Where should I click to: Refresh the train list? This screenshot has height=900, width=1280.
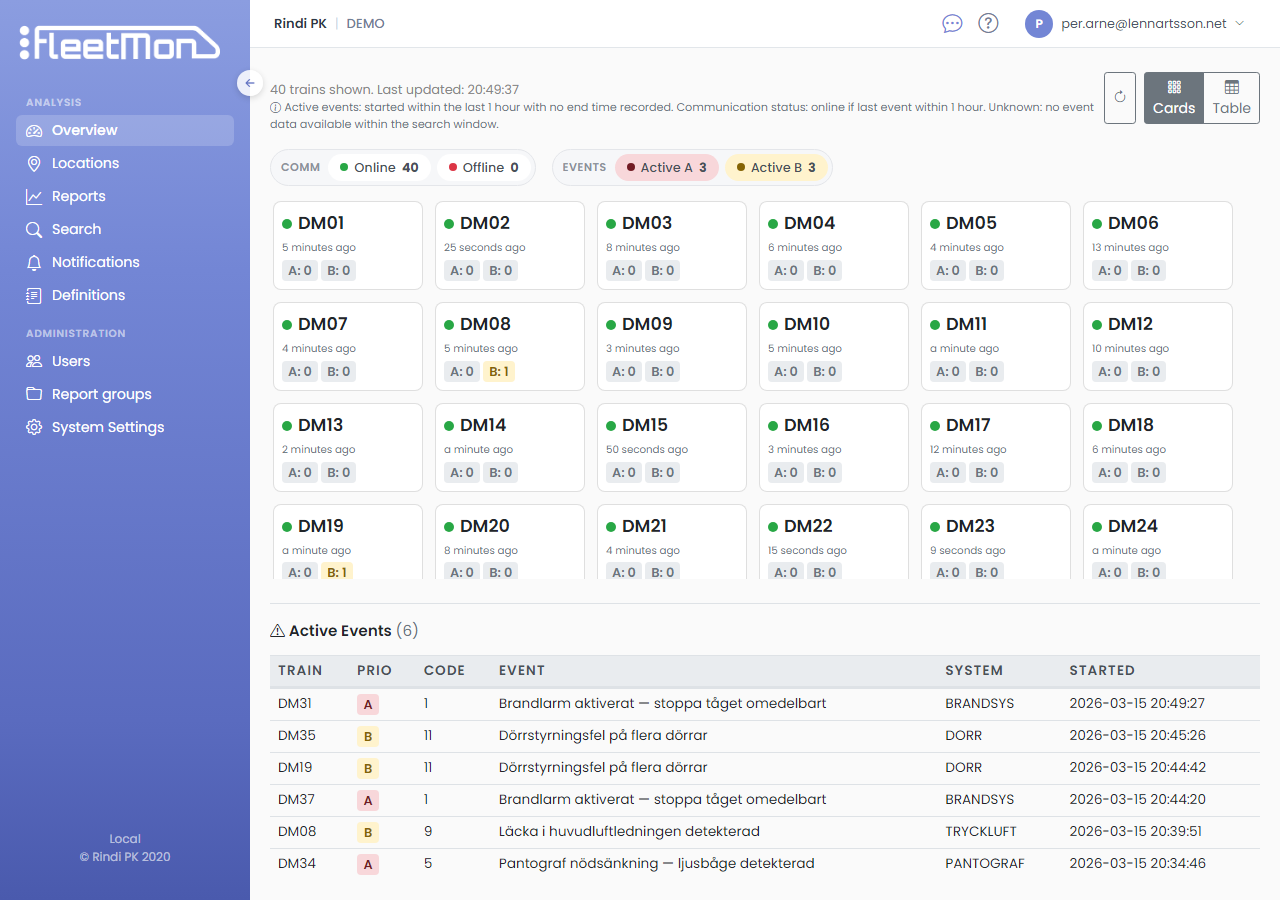(x=1119, y=97)
